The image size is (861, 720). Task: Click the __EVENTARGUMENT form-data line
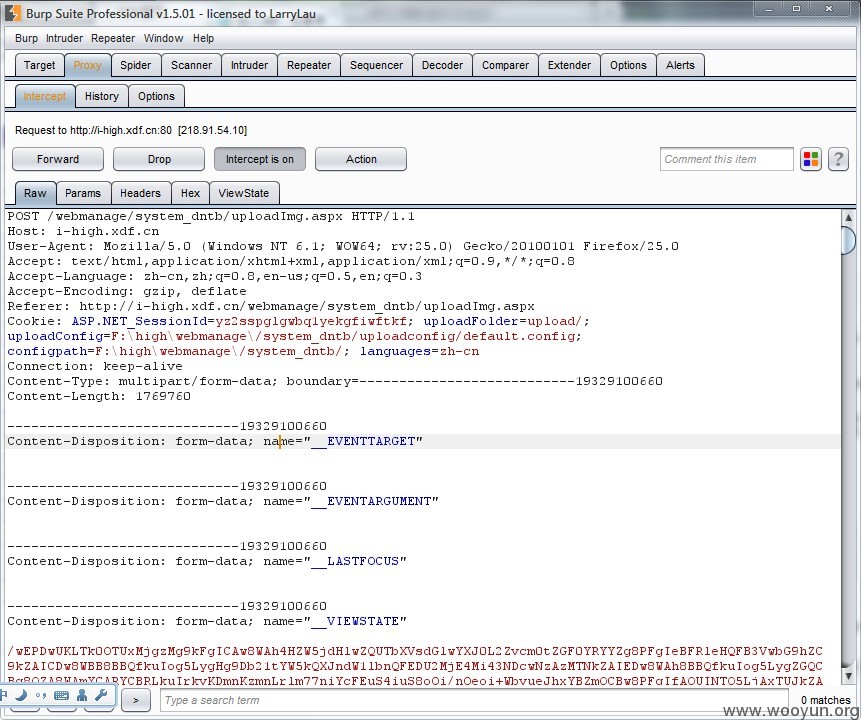(223, 501)
